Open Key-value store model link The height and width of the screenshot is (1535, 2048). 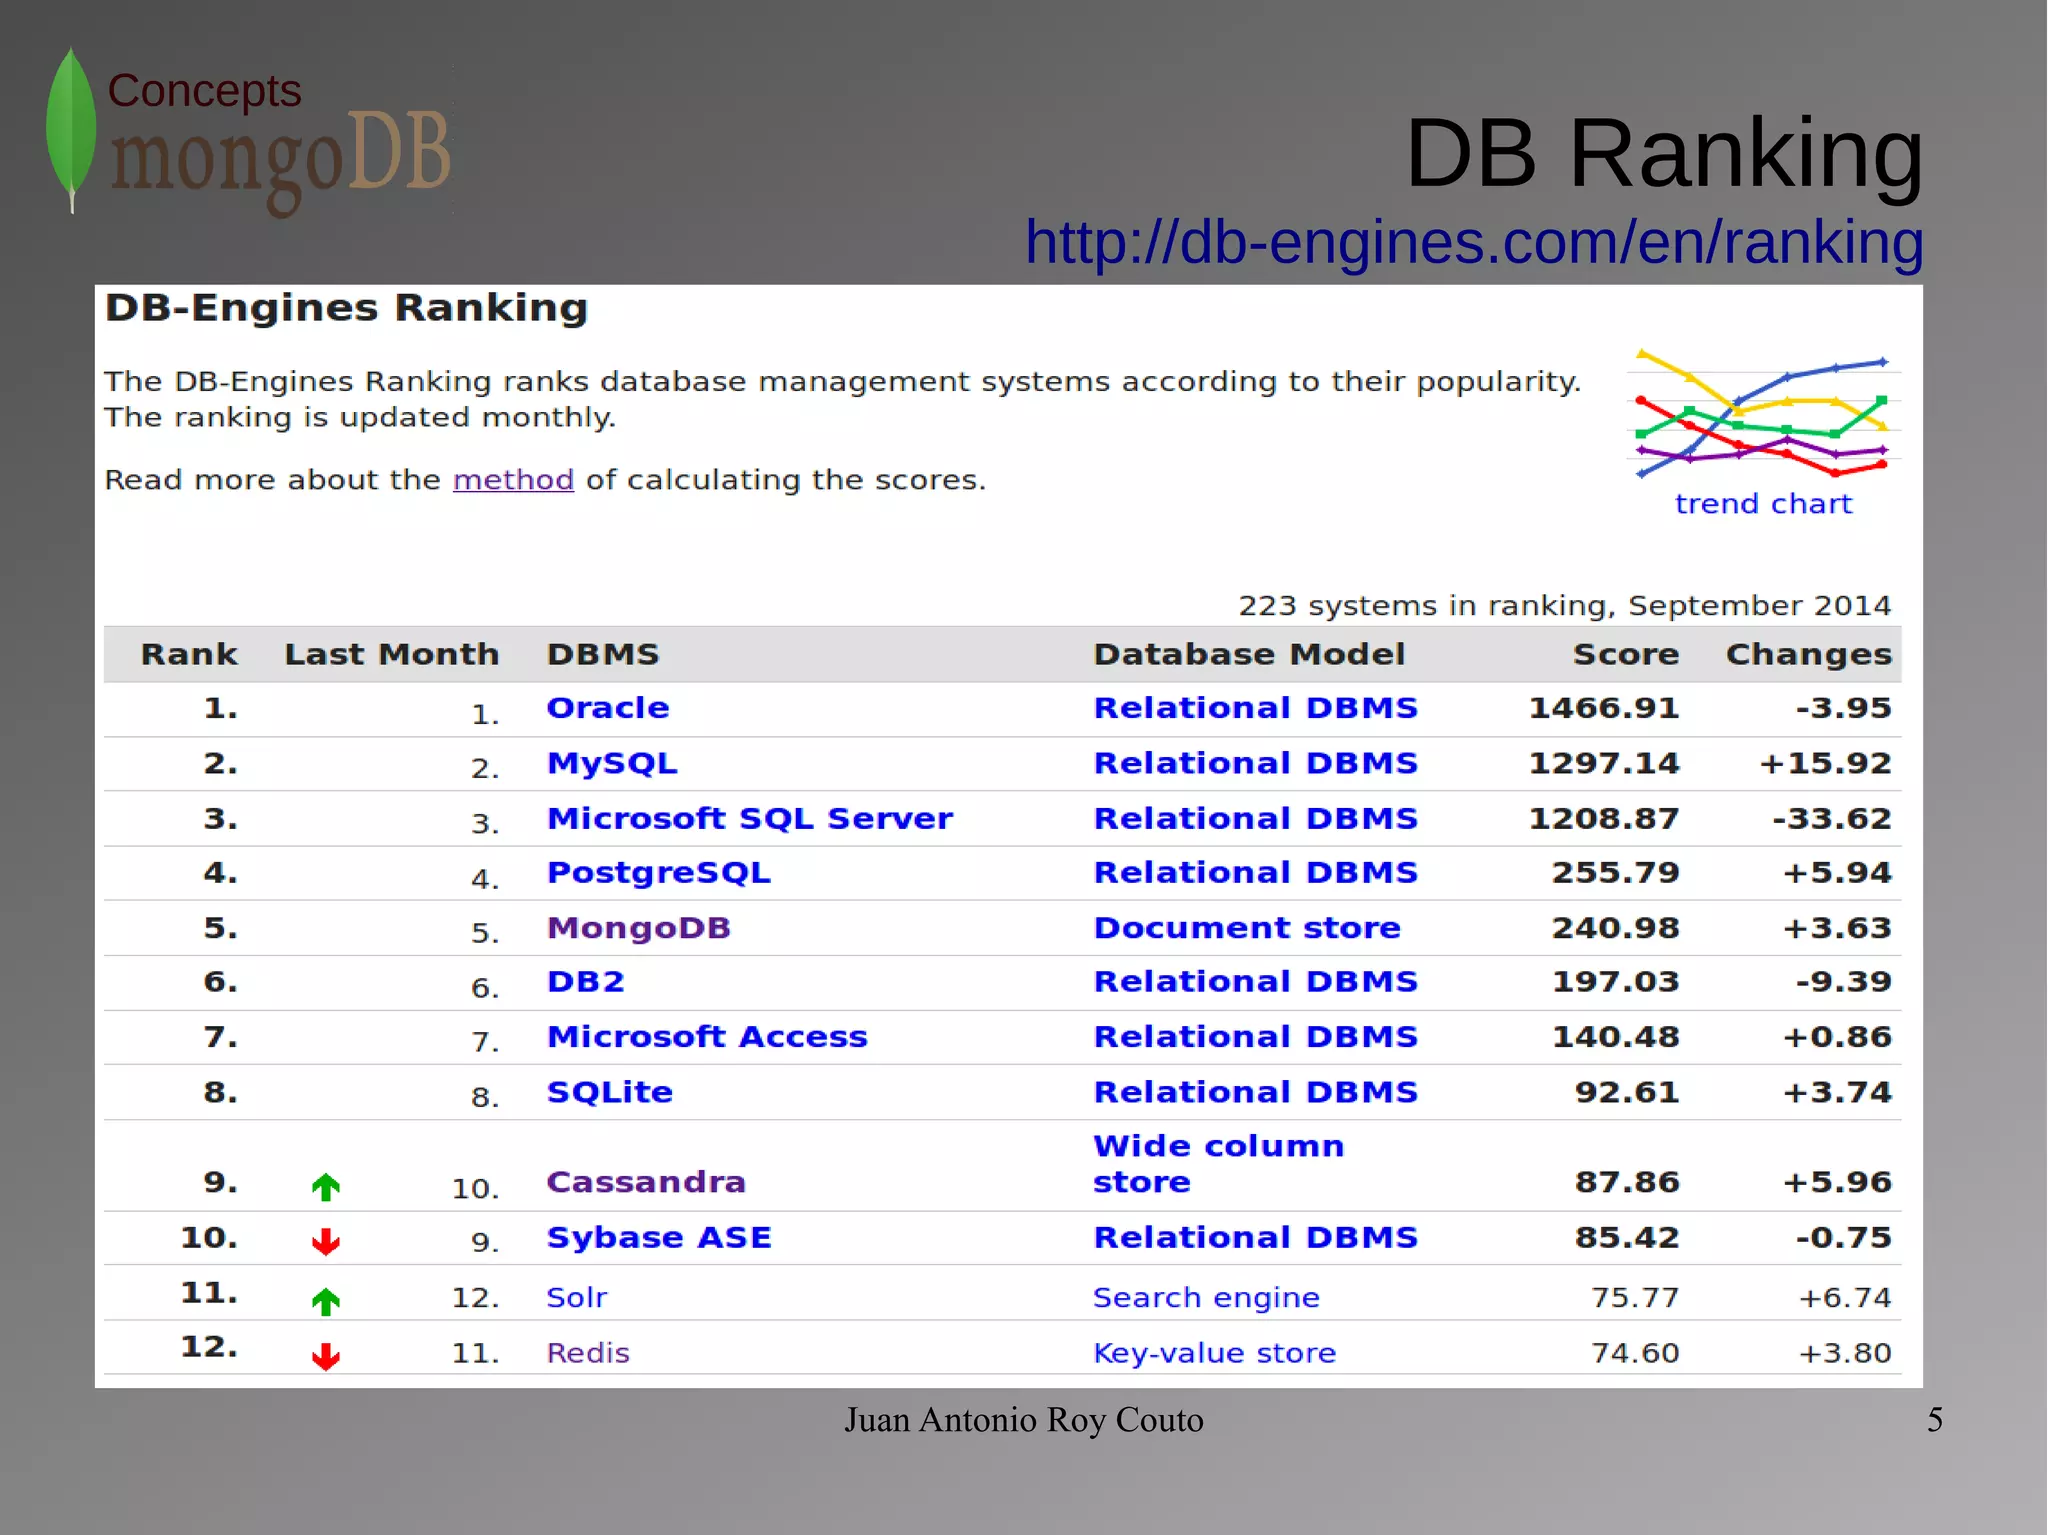coord(1215,1353)
